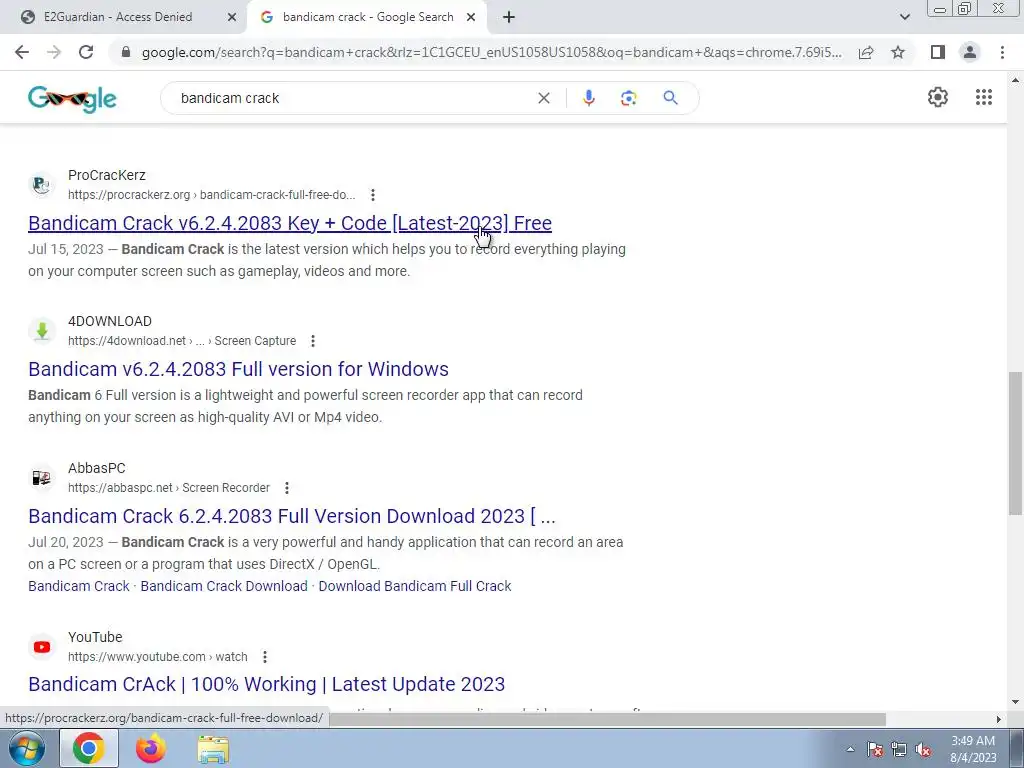This screenshot has height=768, width=1024.
Task: Open Bandicam Crack v6.2.4.2083 Key + Code link
Action: click(x=290, y=223)
